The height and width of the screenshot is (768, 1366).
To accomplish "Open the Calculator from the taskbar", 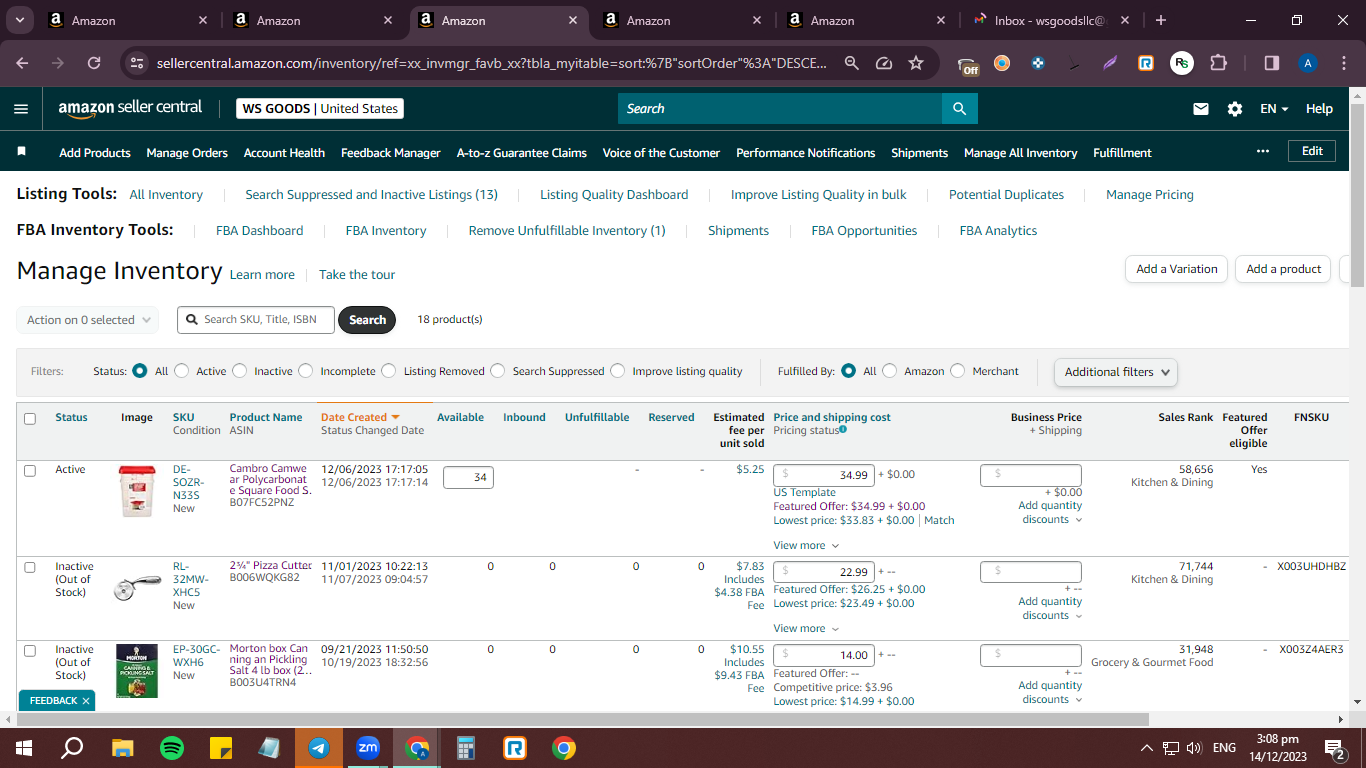I will click(x=466, y=748).
